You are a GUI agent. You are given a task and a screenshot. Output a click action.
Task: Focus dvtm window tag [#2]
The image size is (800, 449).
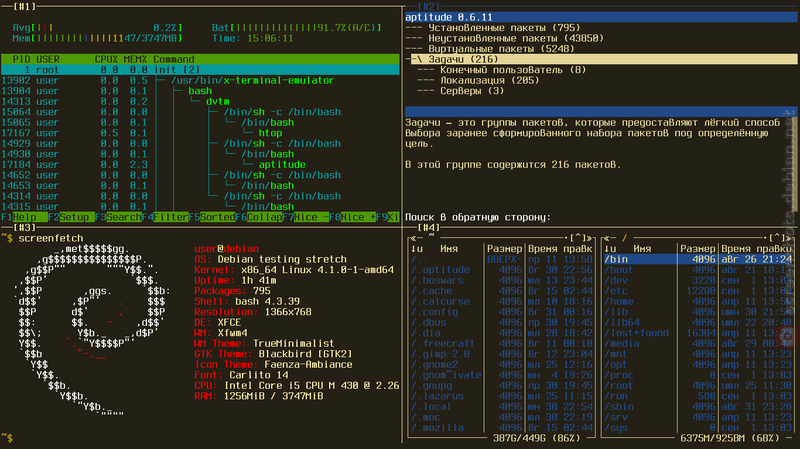coord(429,7)
